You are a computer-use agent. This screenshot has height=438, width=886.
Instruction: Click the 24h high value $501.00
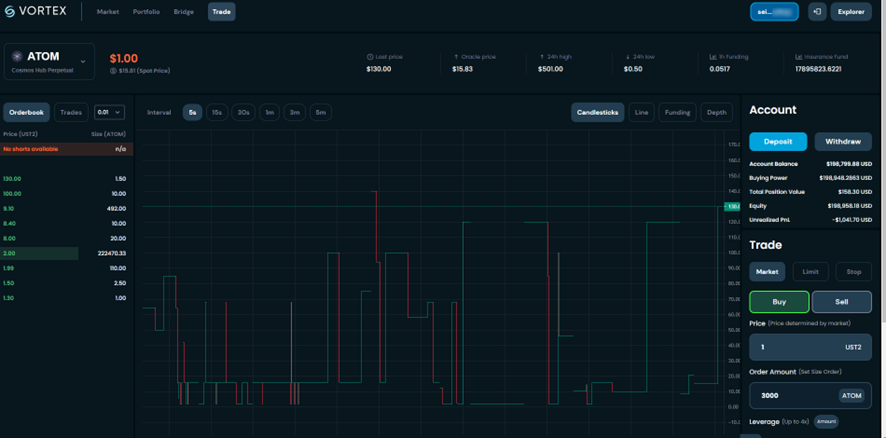pyautogui.click(x=550, y=69)
